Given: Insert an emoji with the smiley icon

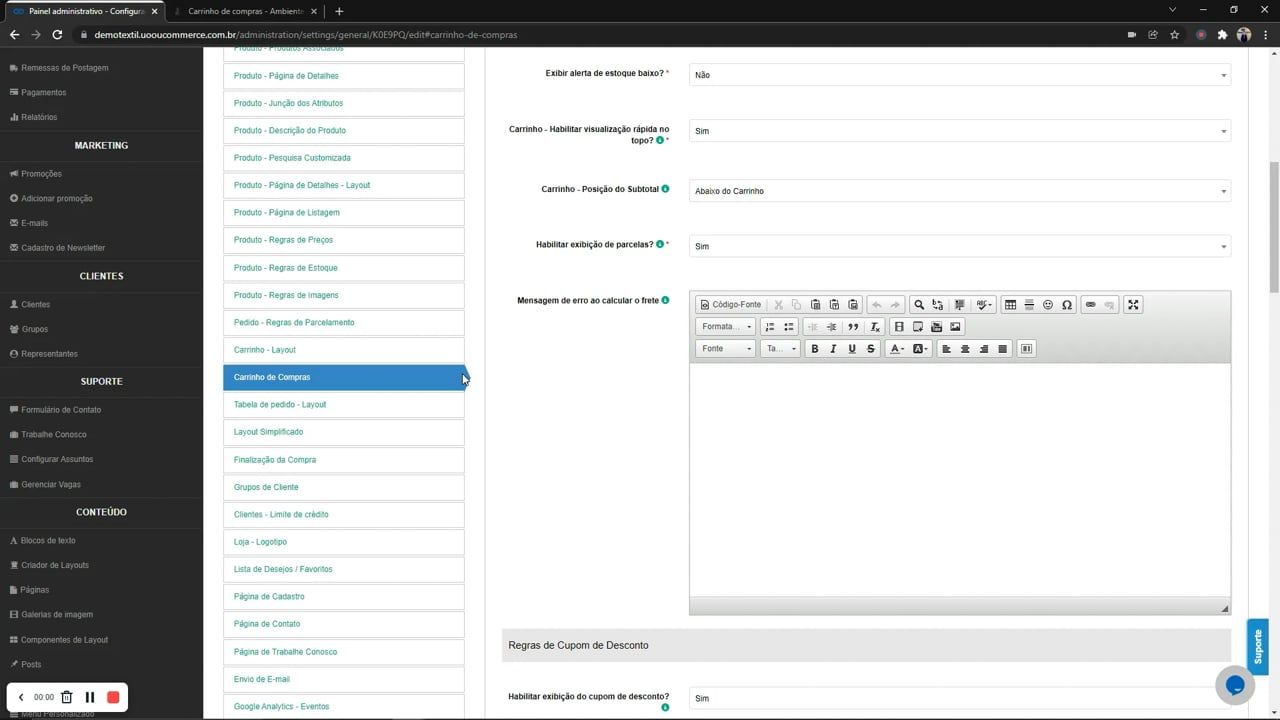Looking at the screenshot, I should [x=1047, y=304].
